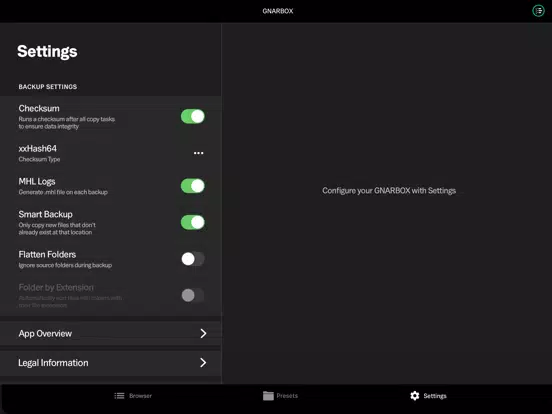Select the Settings tab label
The width and height of the screenshot is (552, 414).
(x=435, y=396)
